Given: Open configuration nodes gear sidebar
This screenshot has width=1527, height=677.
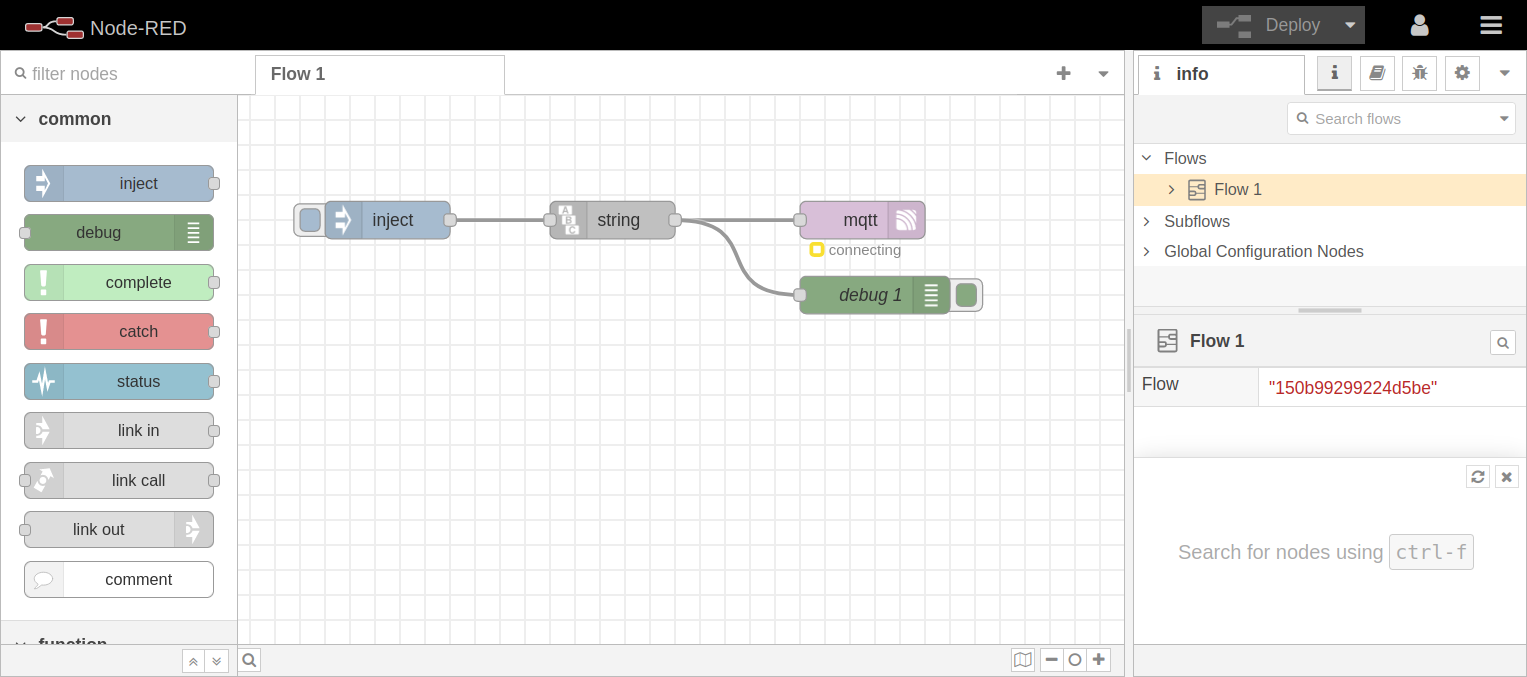Looking at the screenshot, I should (x=1462, y=73).
